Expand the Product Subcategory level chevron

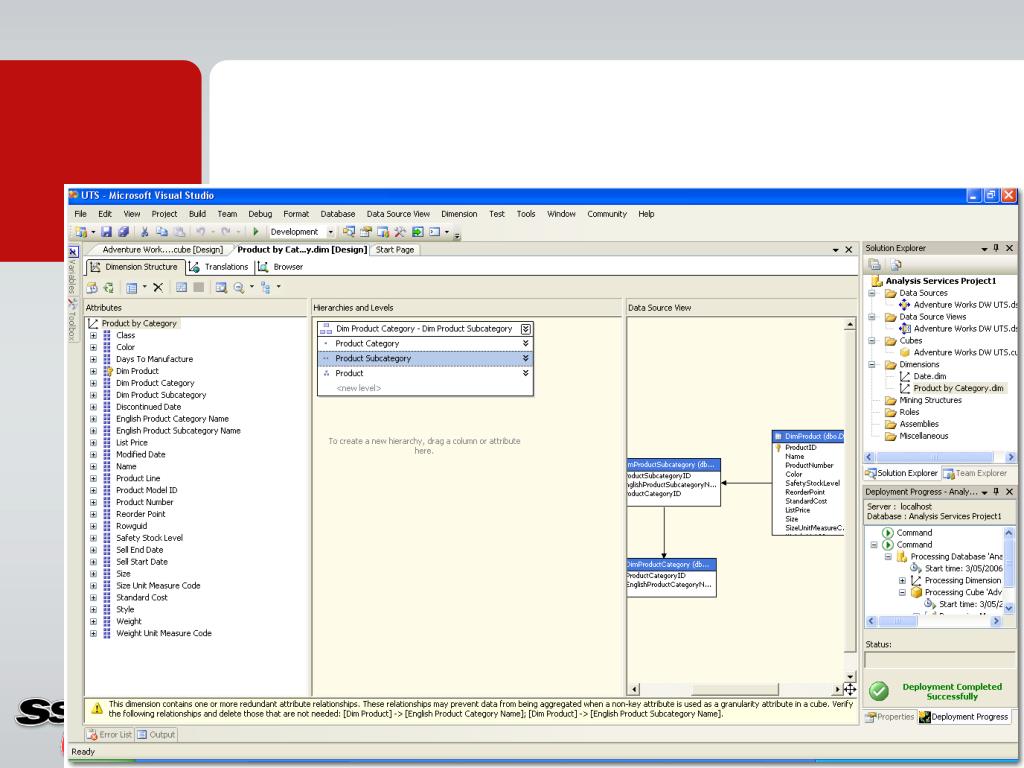coord(525,359)
